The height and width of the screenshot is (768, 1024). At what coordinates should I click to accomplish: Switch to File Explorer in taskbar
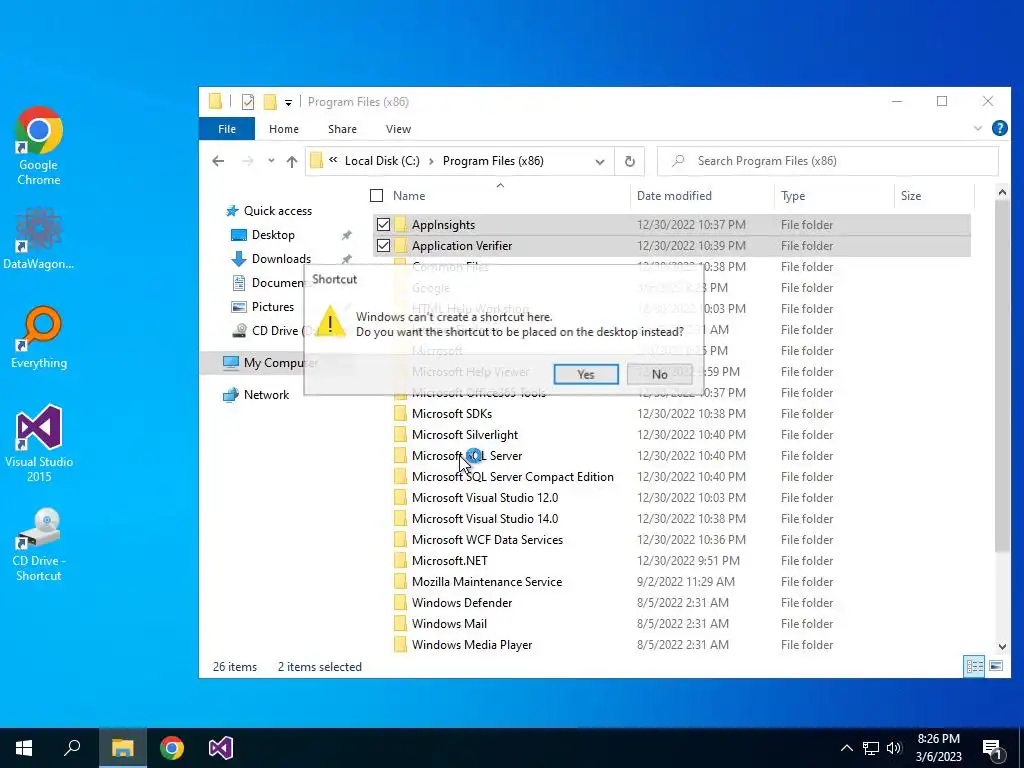[x=122, y=748]
